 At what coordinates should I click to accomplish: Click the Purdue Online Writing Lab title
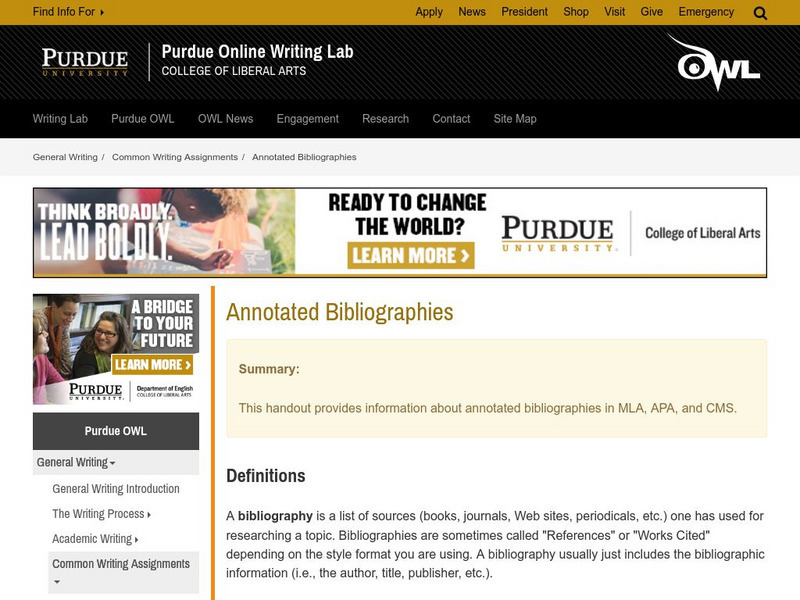[257, 52]
